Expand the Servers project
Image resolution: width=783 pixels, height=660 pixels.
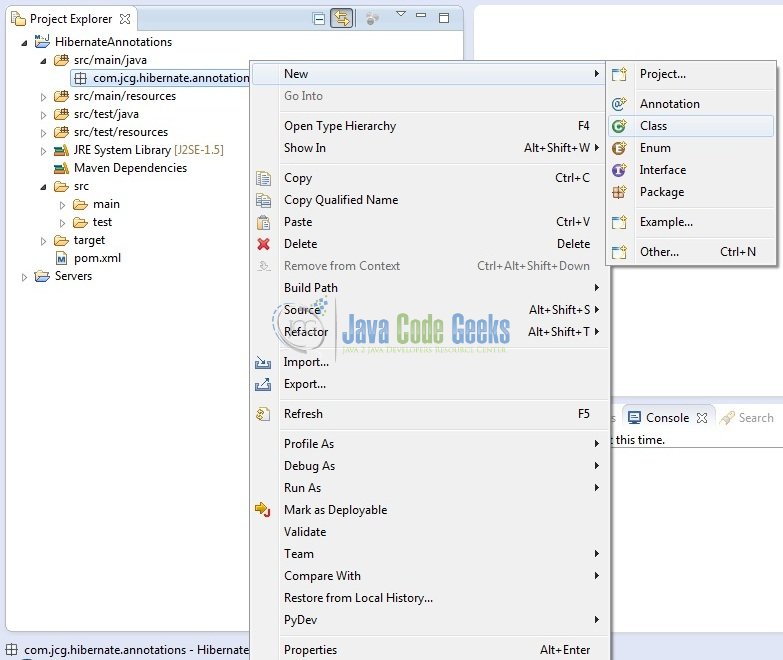(x=24, y=277)
